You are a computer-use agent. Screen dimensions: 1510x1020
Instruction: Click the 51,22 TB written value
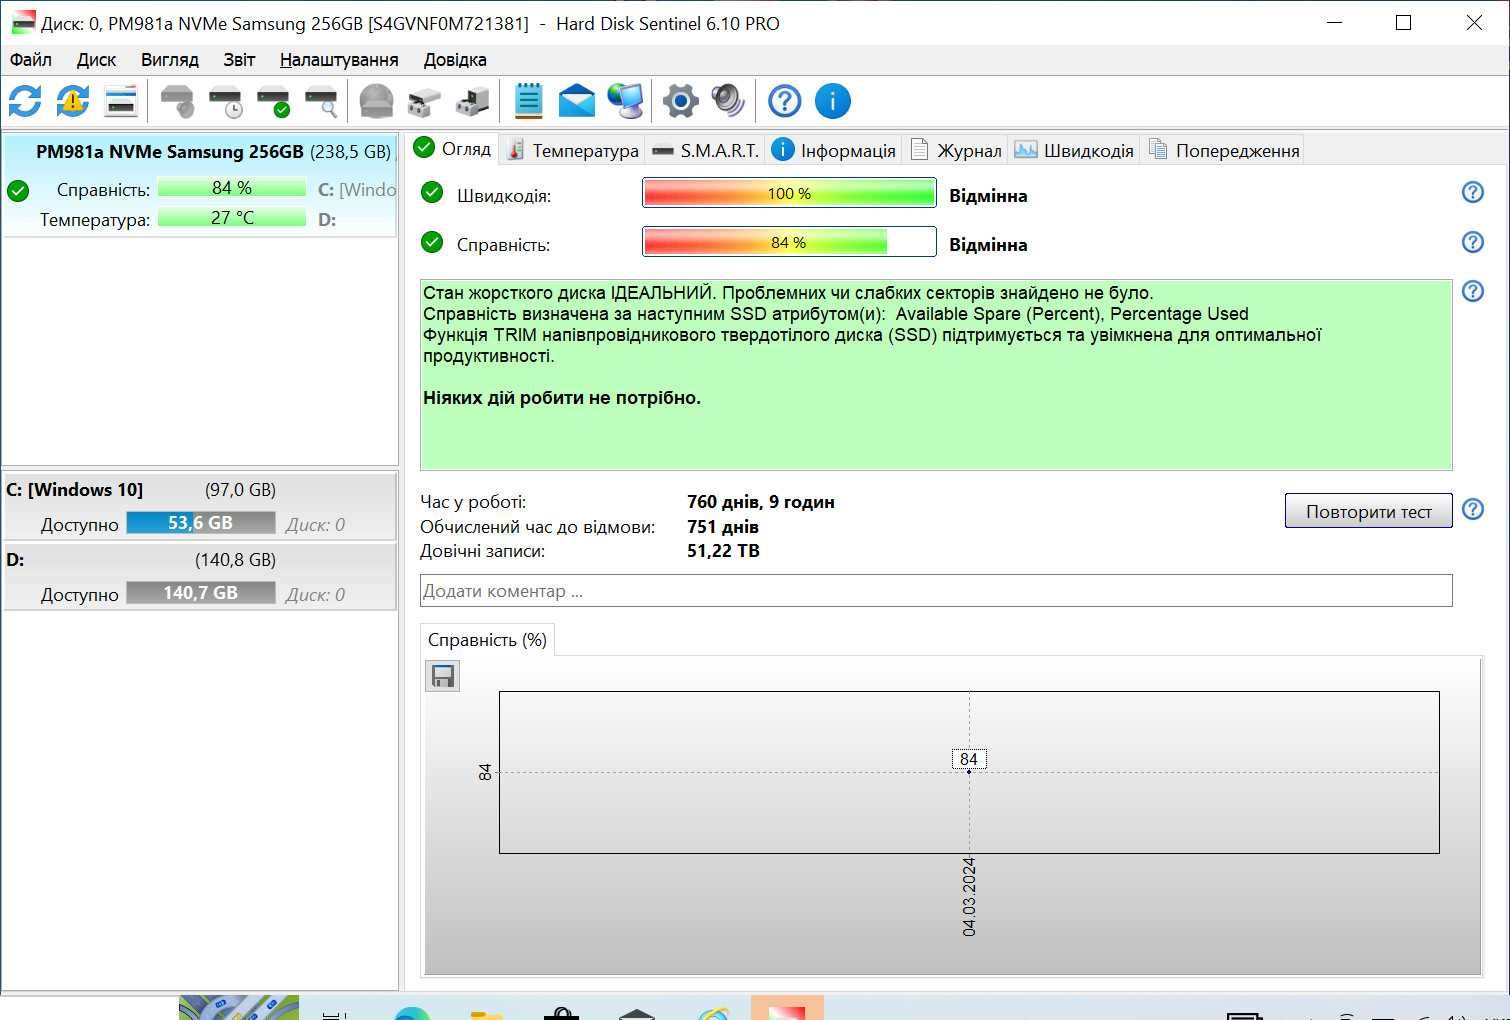click(723, 551)
